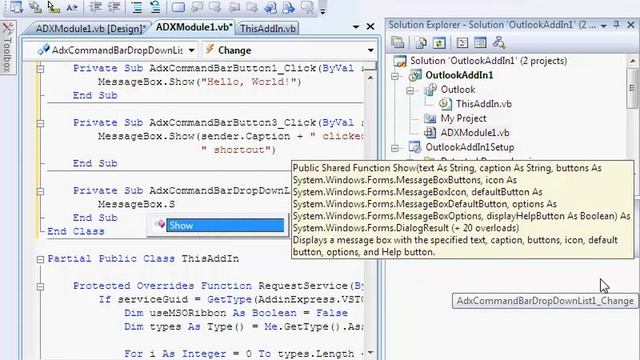
Task: Collapse the AdxCommandBarButton1_Click sub outline
Action: (x=40, y=69)
